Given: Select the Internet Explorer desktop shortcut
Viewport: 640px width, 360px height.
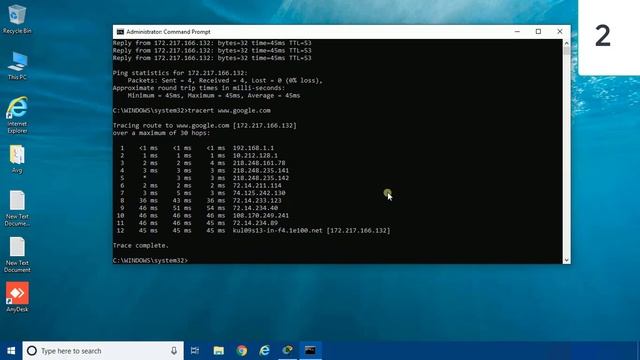Looking at the screenshot, I should click(17, 115).
